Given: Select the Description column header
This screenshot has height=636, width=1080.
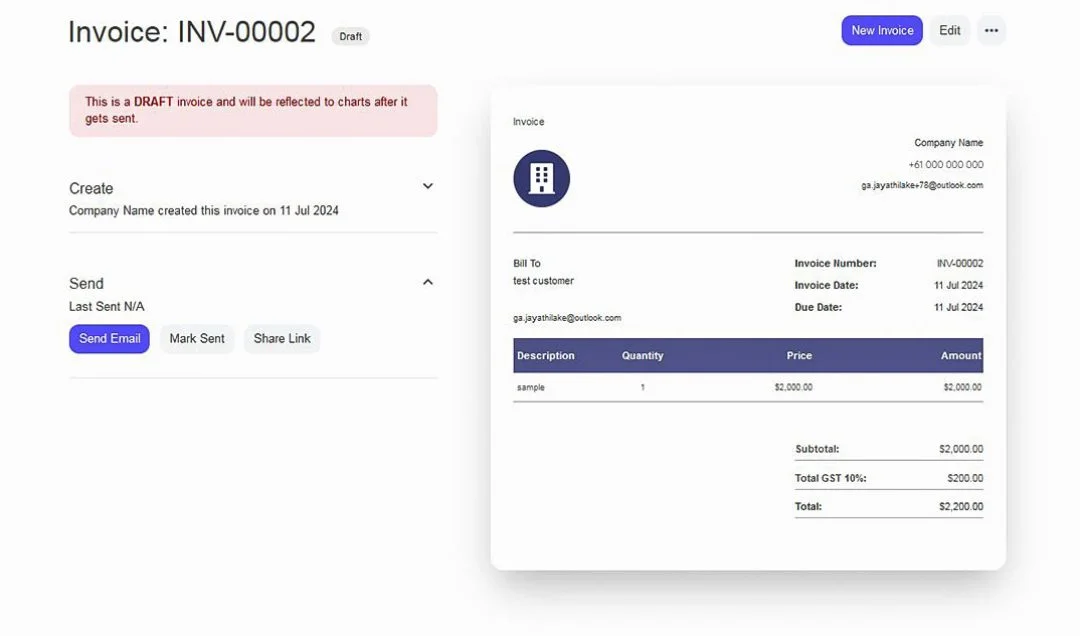Looking at the screenshot, I should coord(546,356).
